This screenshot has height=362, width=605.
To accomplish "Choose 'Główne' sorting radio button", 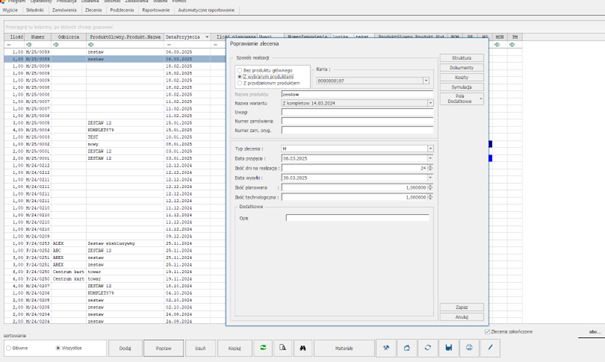I will 8,348.
